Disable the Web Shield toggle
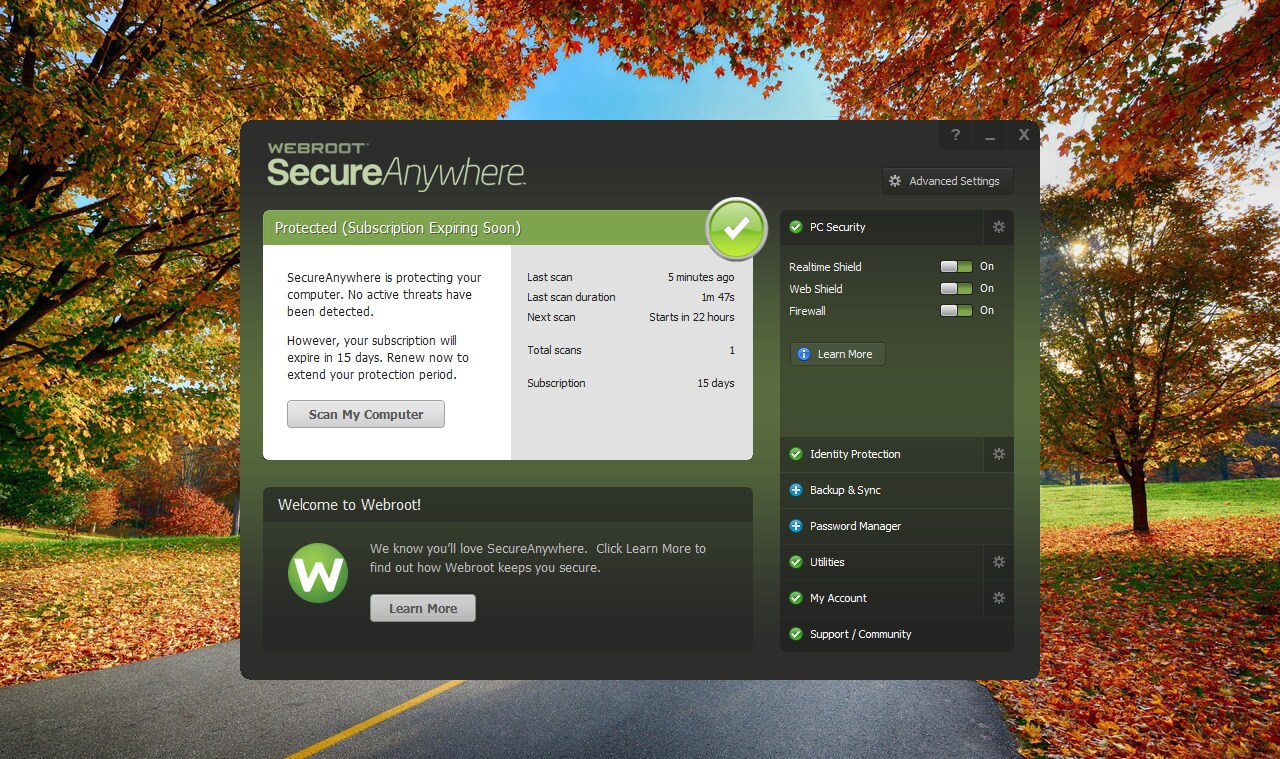The image size is (1280, 759). click(x=956, y=289)
